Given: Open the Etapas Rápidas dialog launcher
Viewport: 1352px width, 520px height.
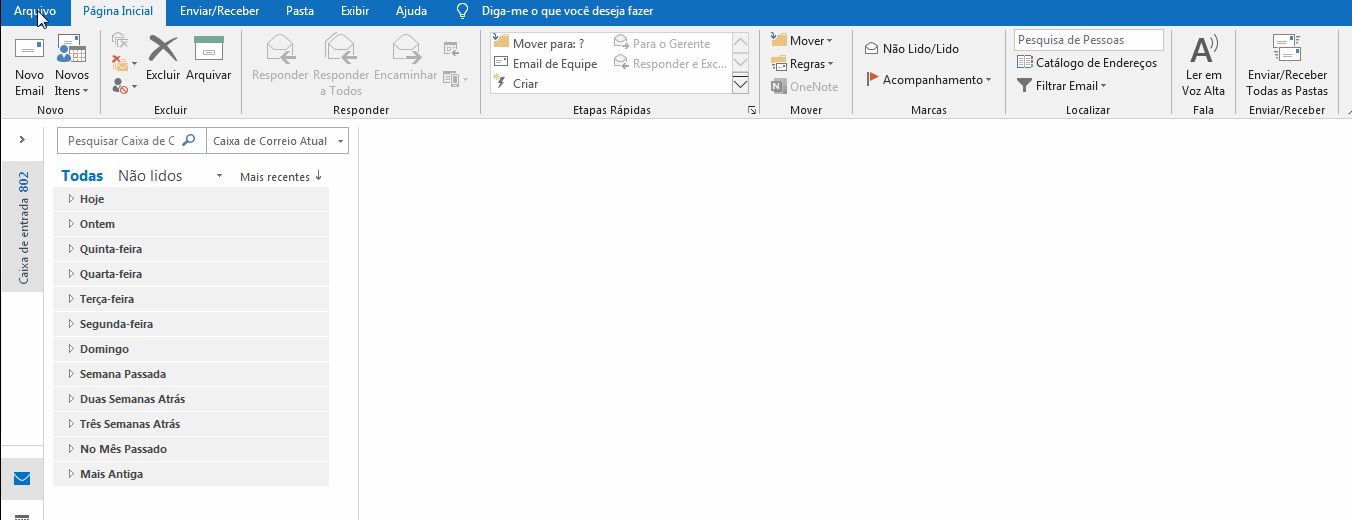Looking at the screenshot, I should [752, 110].
